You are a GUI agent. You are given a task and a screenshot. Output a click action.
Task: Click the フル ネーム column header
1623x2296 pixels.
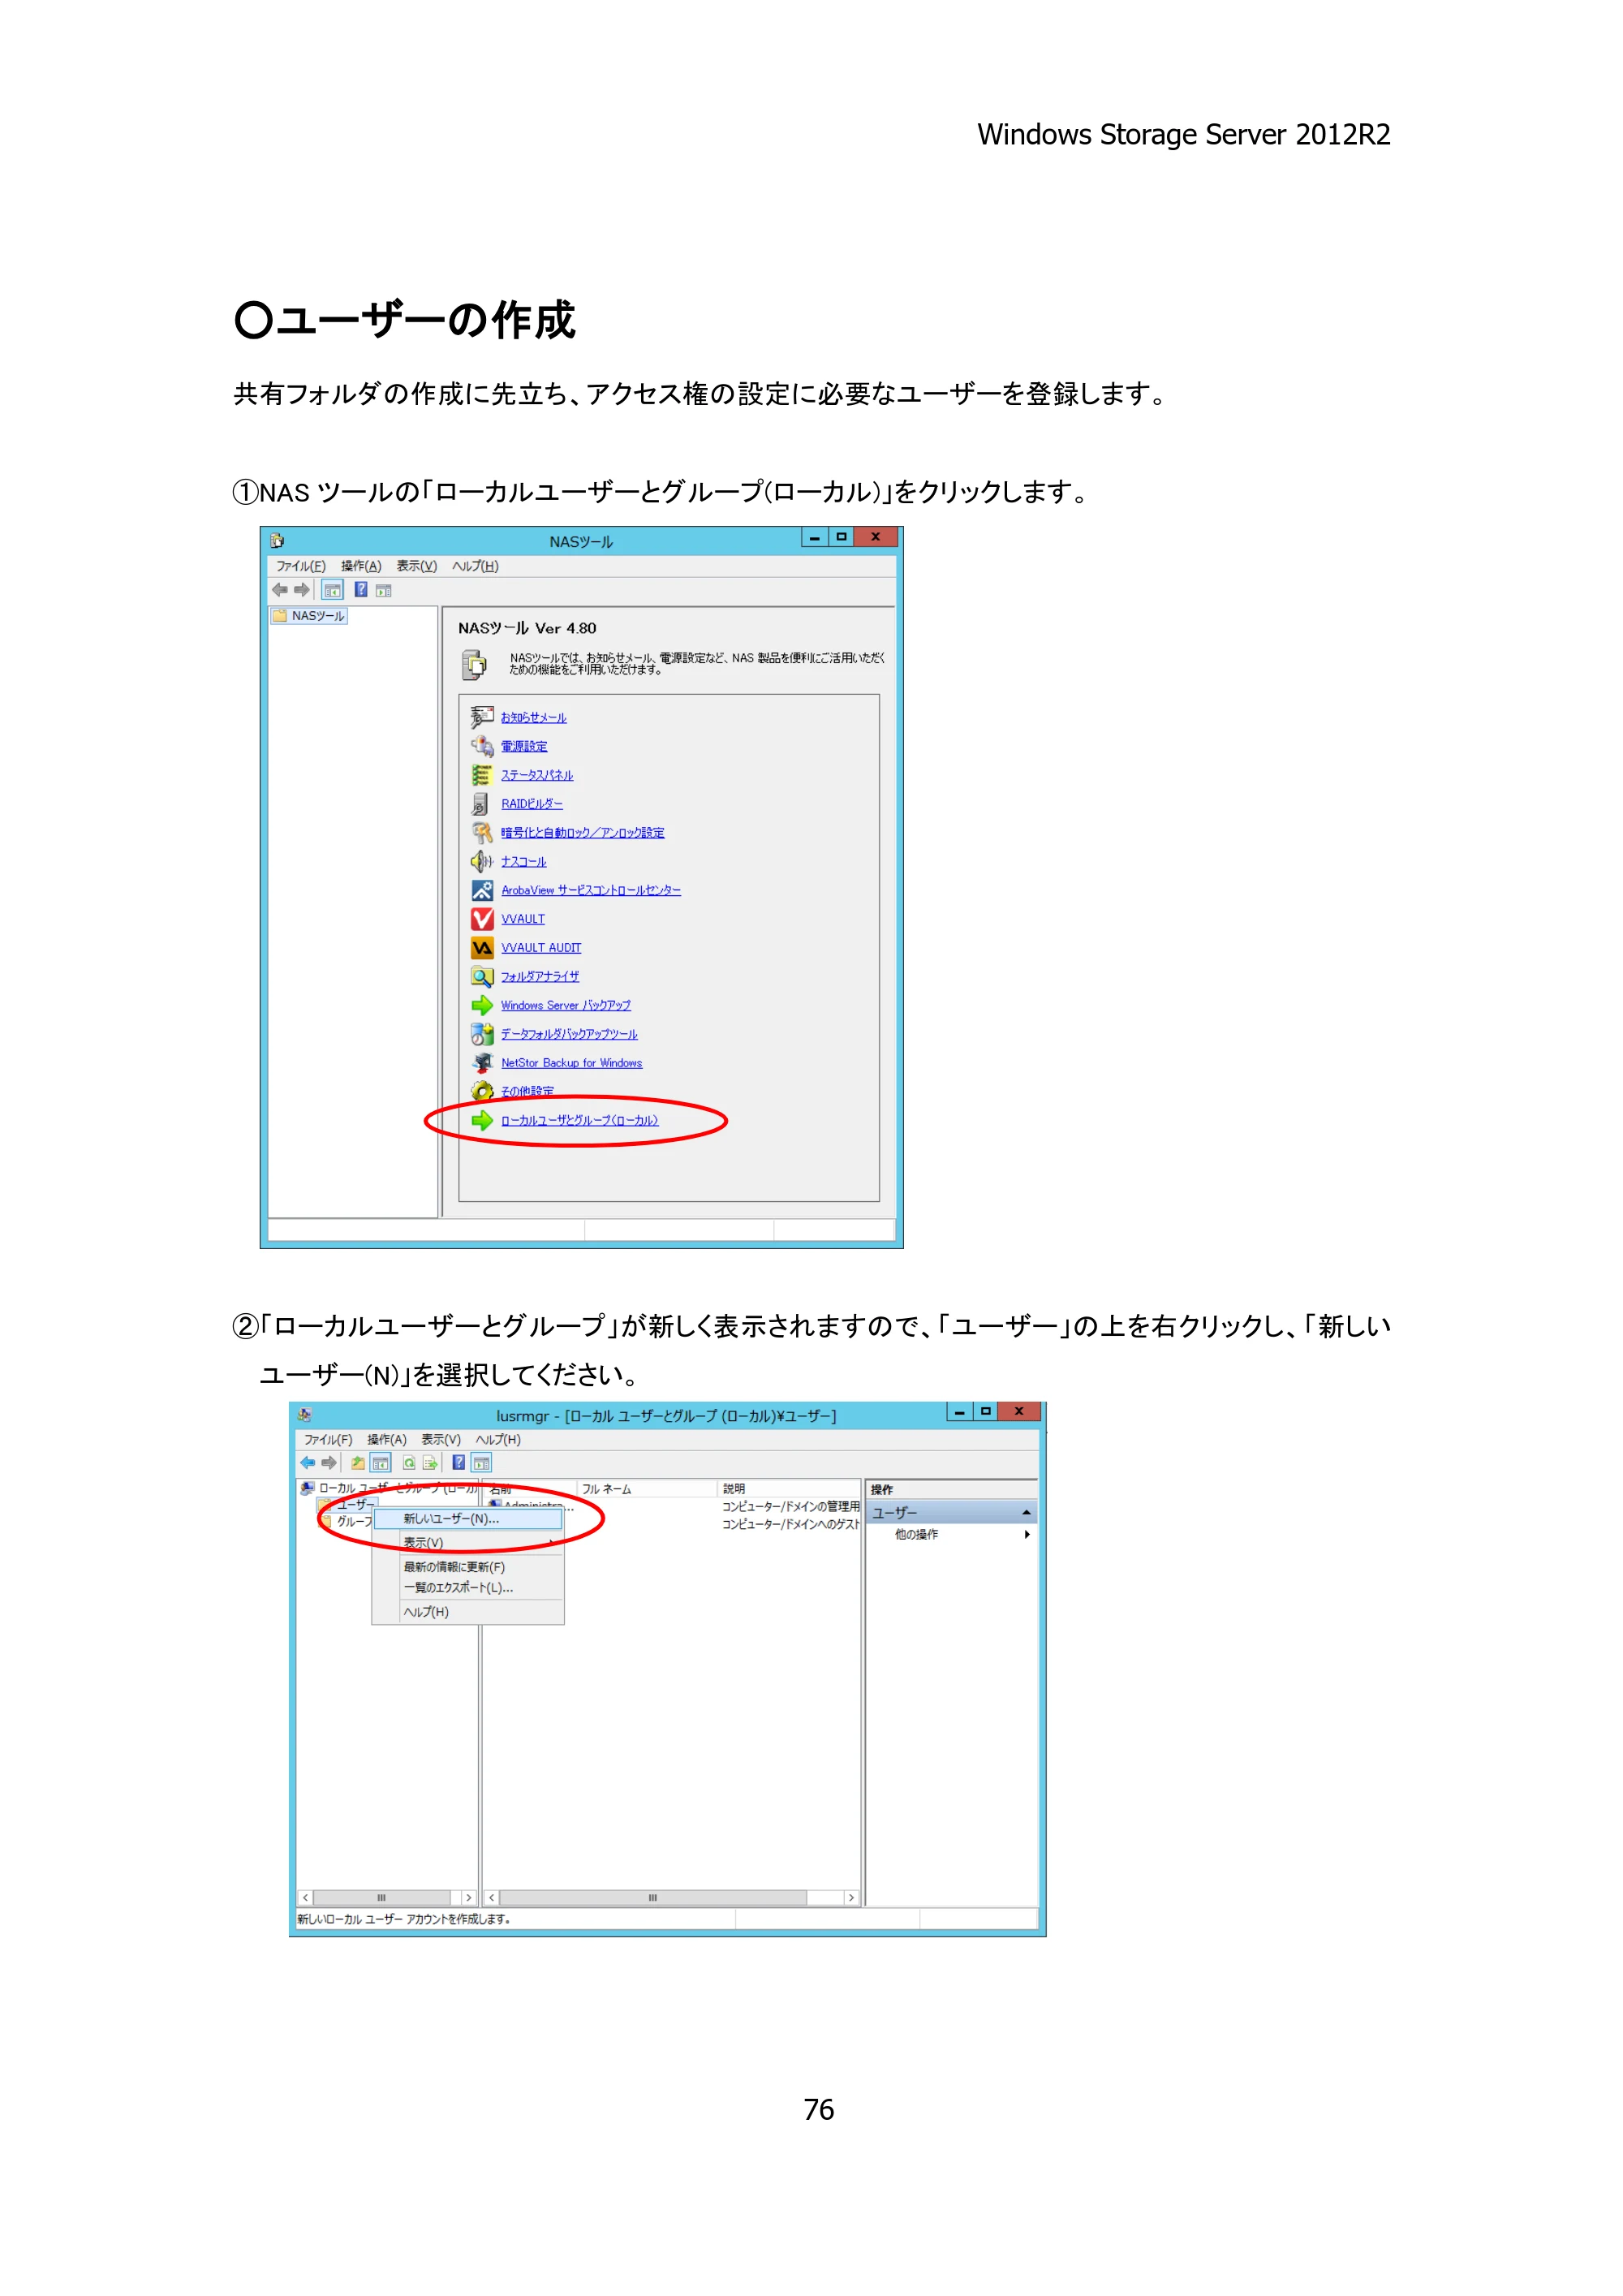[x=647, y=1489]
